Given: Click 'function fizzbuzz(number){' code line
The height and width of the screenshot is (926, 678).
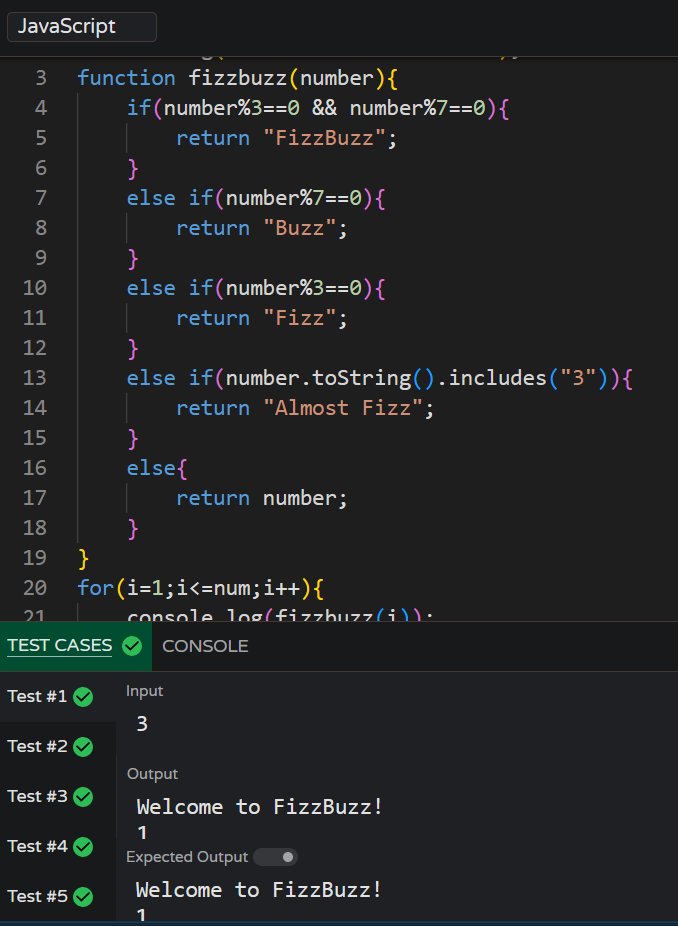Looking at the screenshot, I should point(238,78).
